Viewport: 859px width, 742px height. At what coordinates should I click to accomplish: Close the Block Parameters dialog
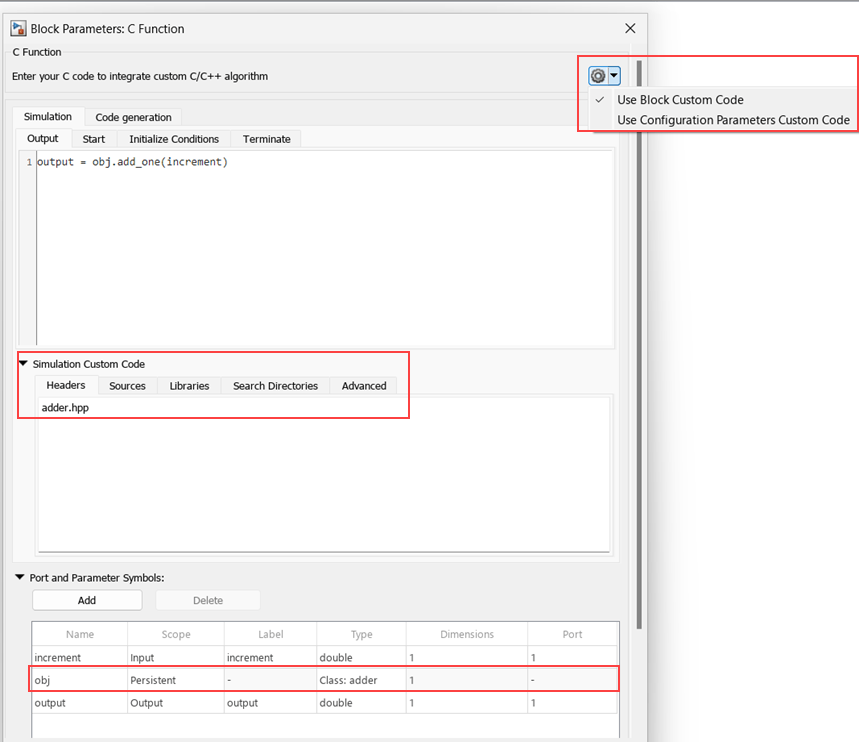[x=630, y=28]
